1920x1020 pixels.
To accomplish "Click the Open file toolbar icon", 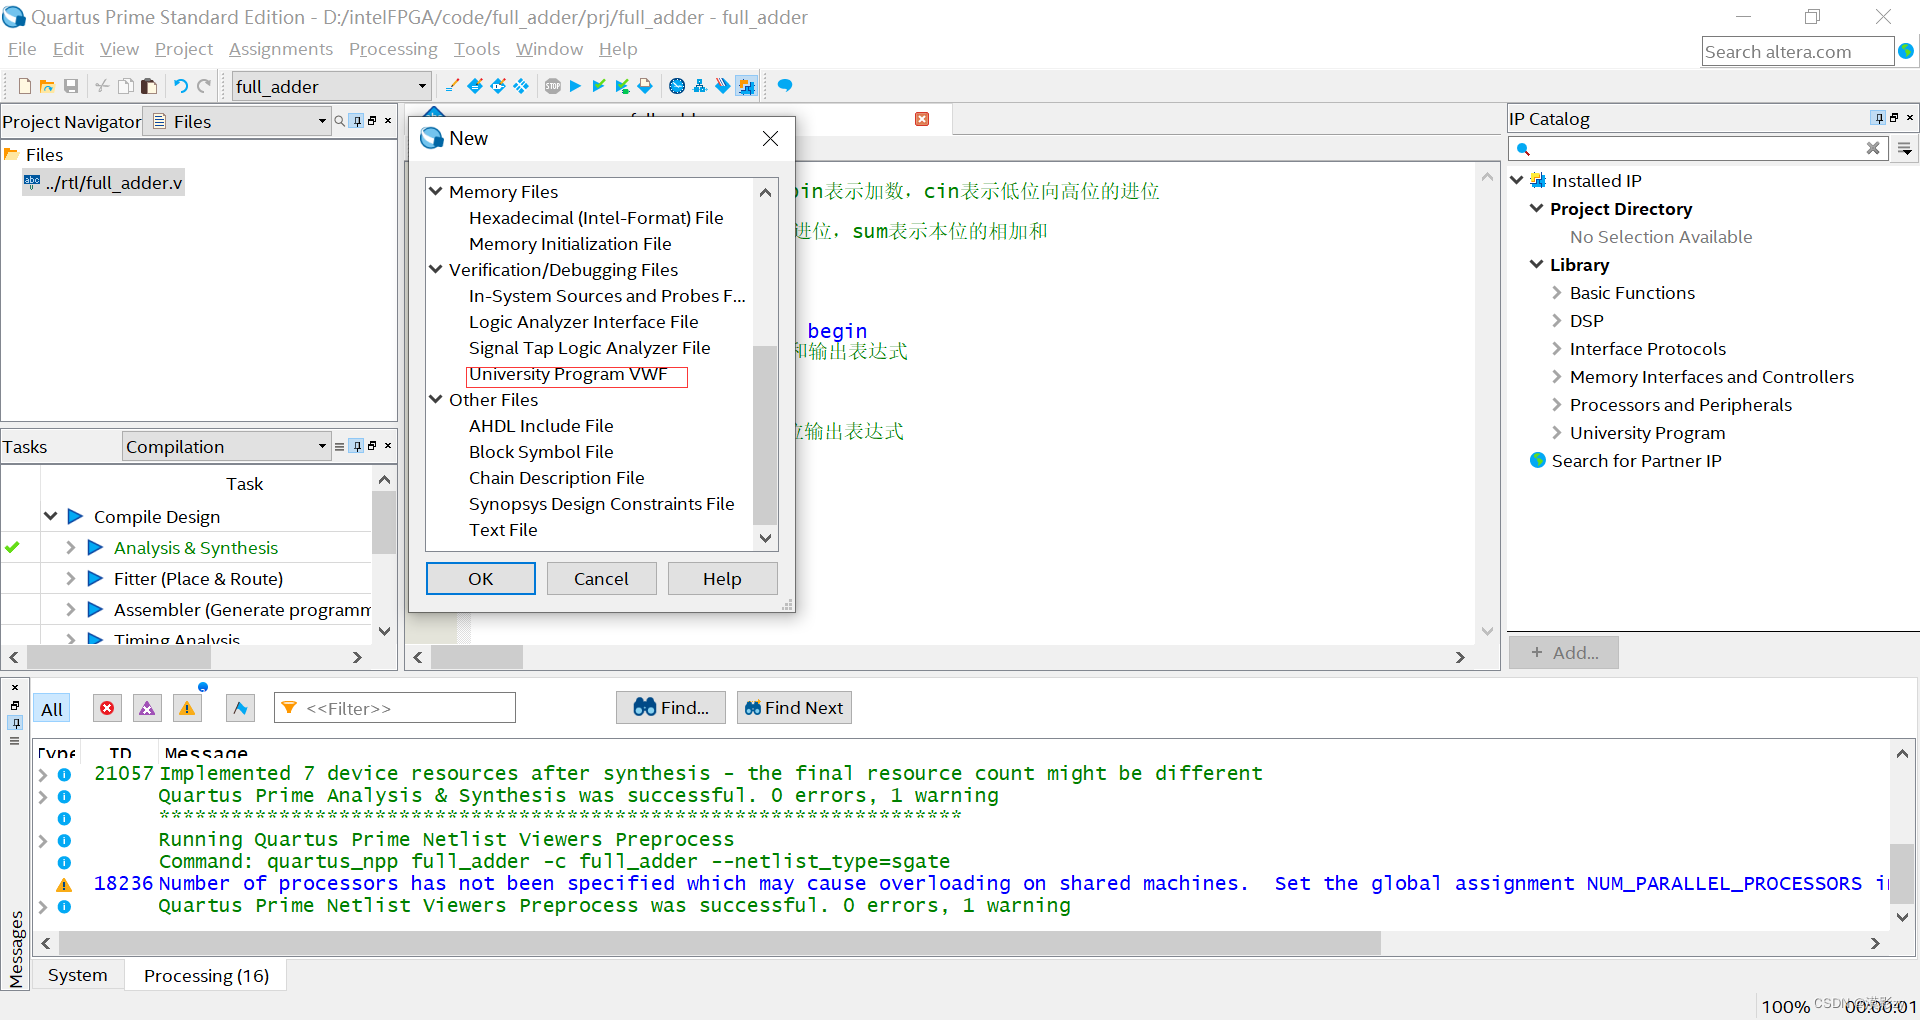I will coord(47,86).
